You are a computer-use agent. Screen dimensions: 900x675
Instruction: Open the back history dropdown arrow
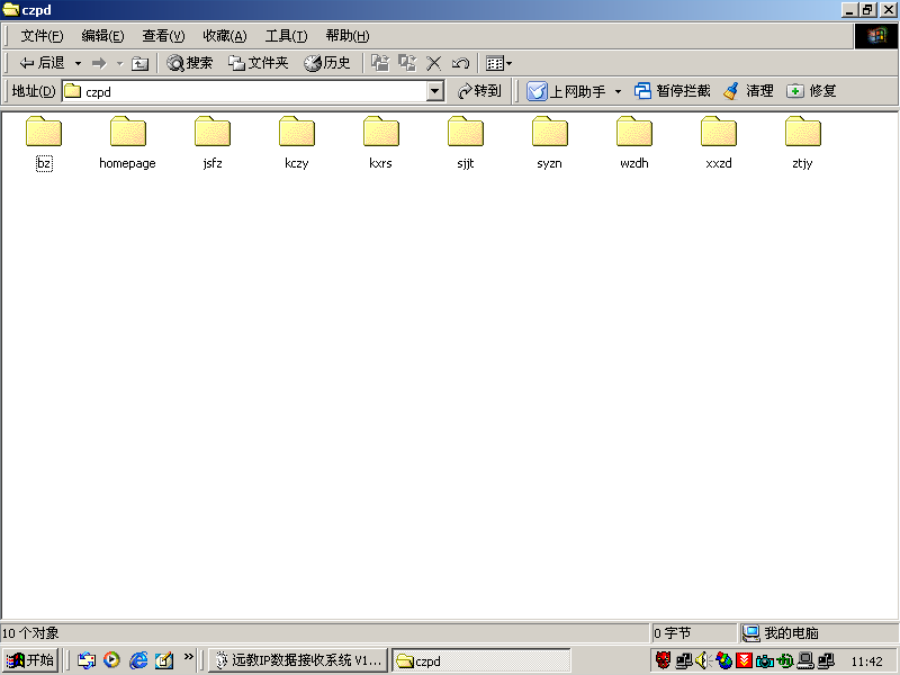pyautogui.click(x=78, y=63)
